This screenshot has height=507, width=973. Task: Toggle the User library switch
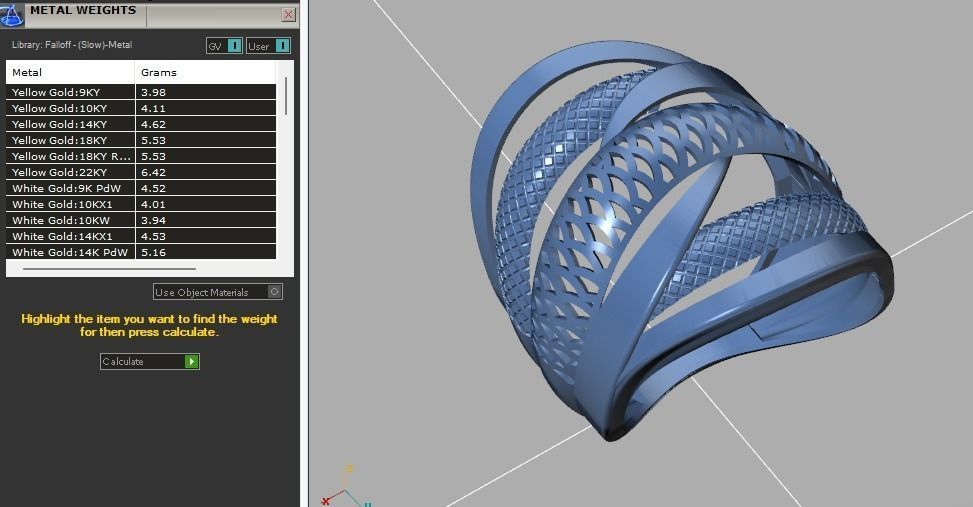pyautogui.click(x=268, y=46)
